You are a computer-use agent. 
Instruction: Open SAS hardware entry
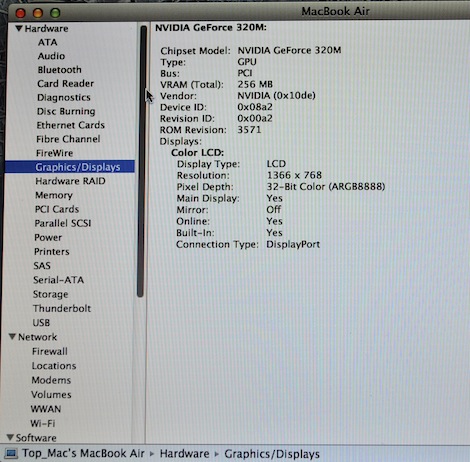[42, 266]
